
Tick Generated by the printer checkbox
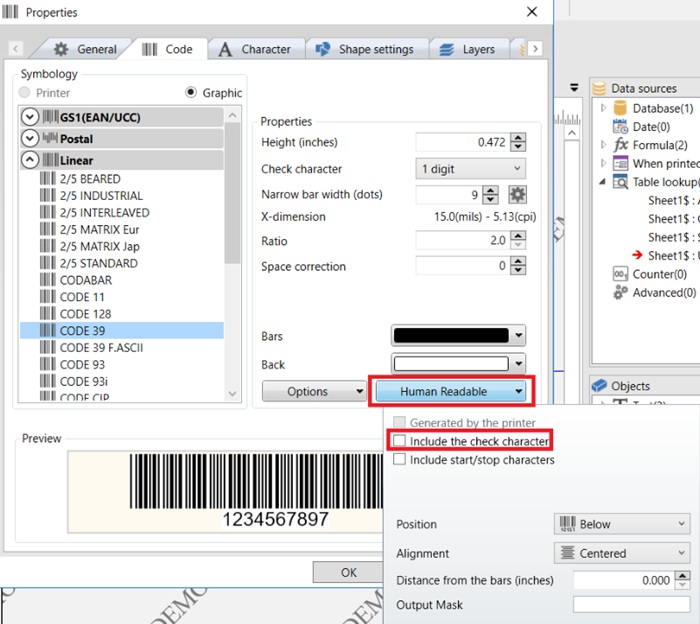(x=399, y=422)
